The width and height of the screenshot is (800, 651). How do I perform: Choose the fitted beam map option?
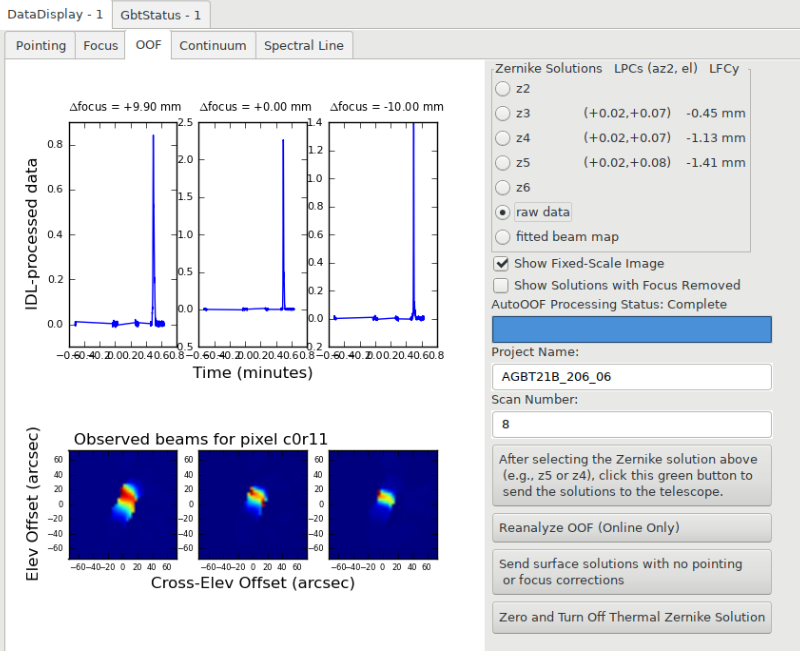(x=503, y=237)
